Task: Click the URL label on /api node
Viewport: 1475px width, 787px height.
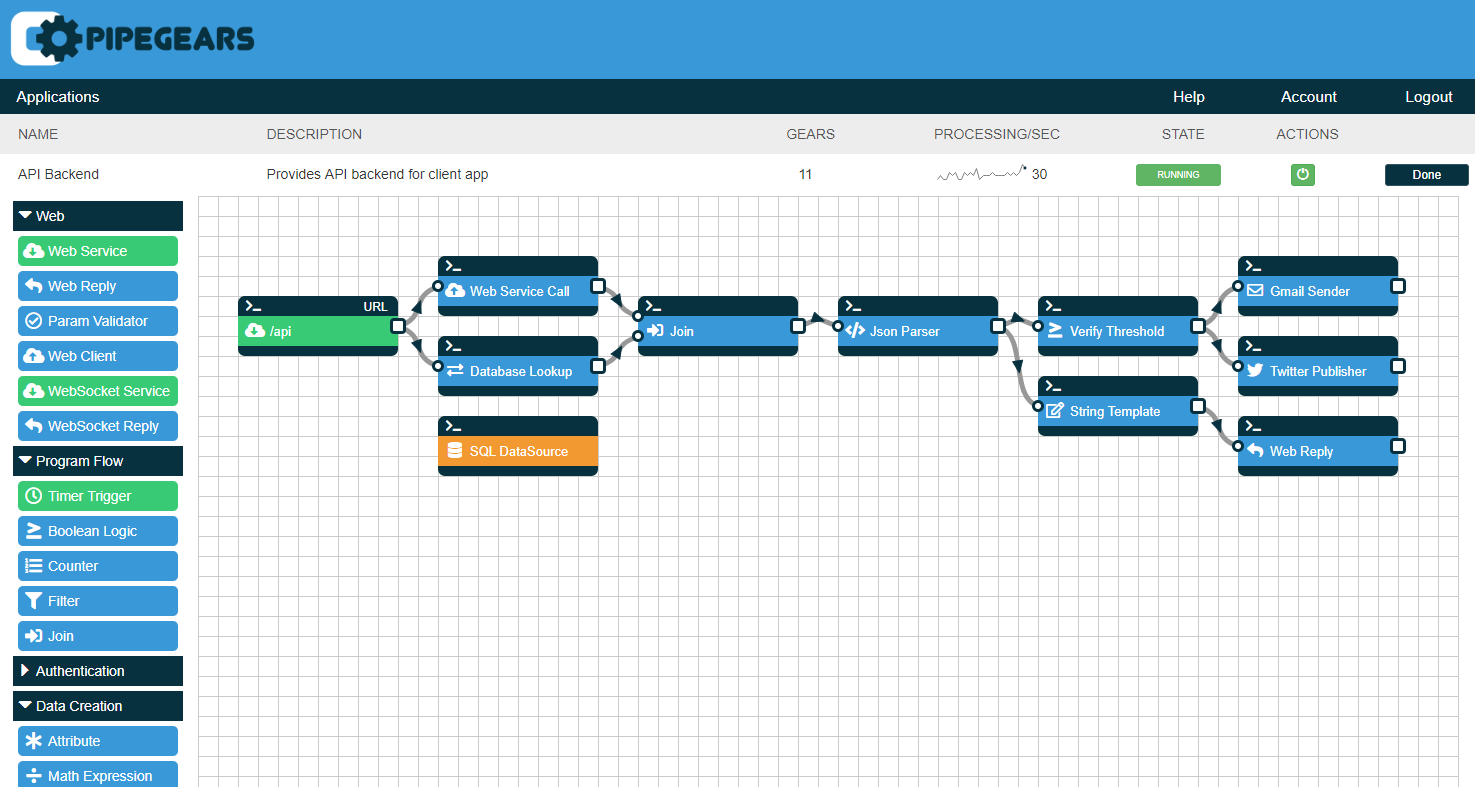Action: [375, 306]
